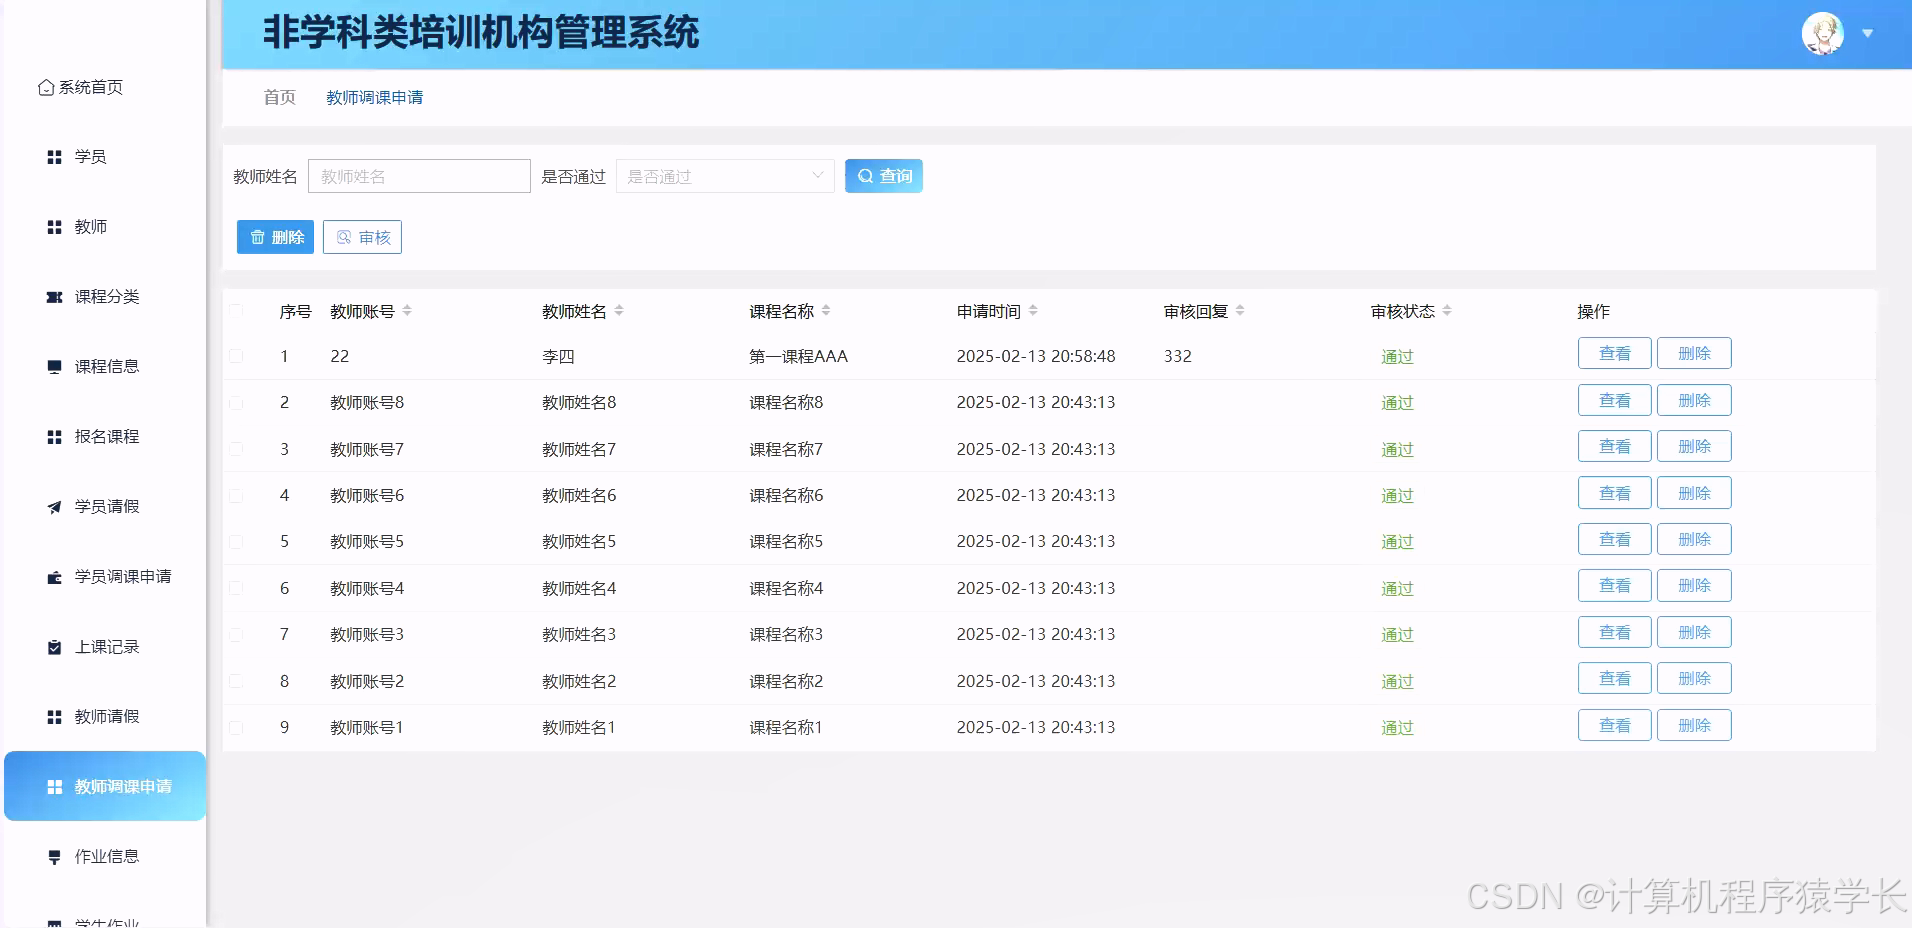
Task: Select the 上课记录 sidebar icon
Action: click(x=54, y=647)
